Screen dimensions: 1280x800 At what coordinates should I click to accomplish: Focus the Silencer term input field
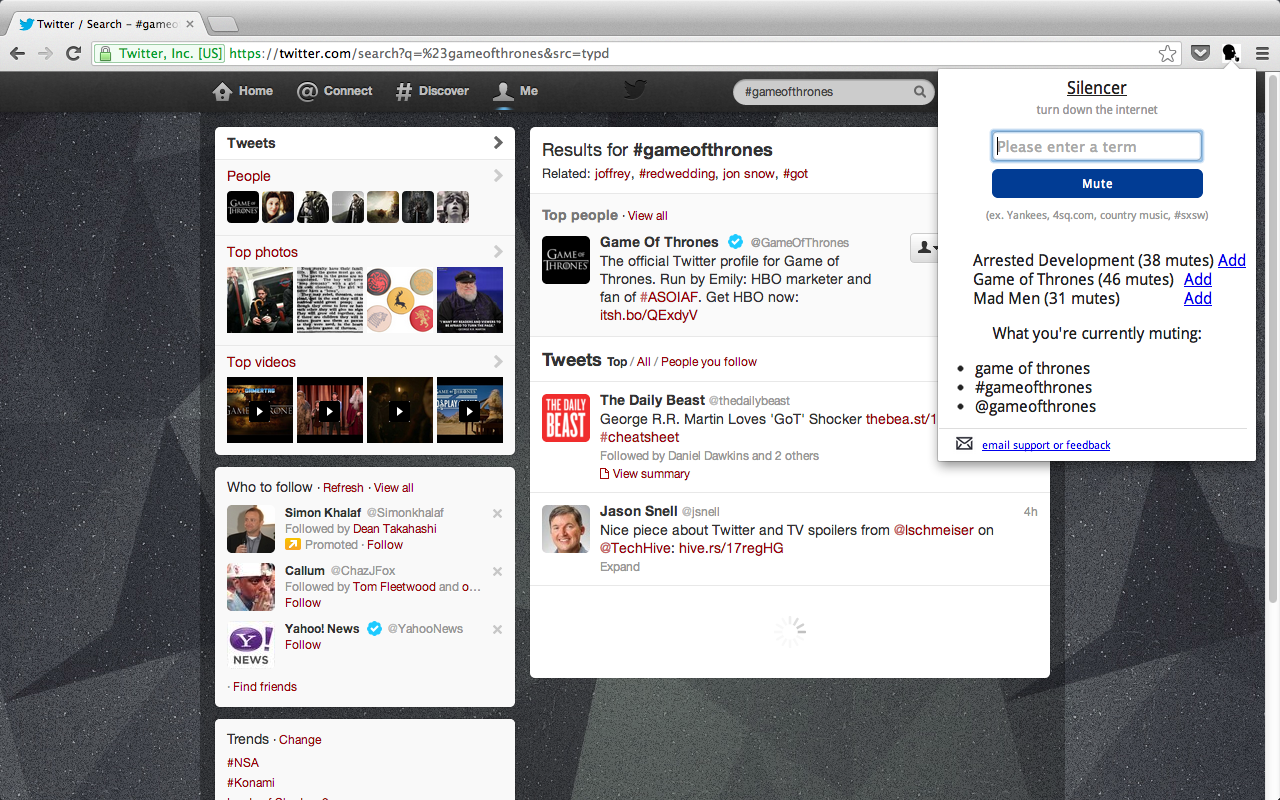click(x=1097, y=147)
